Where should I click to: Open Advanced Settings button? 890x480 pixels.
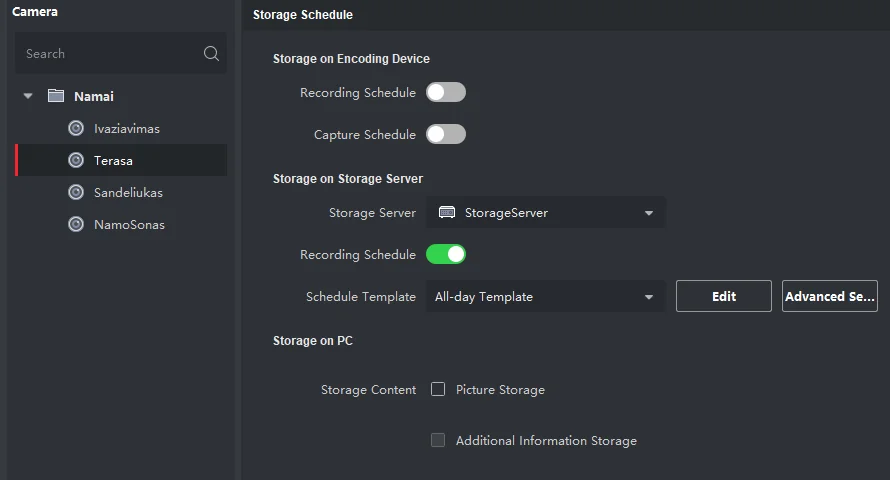[x=830, y=297]
